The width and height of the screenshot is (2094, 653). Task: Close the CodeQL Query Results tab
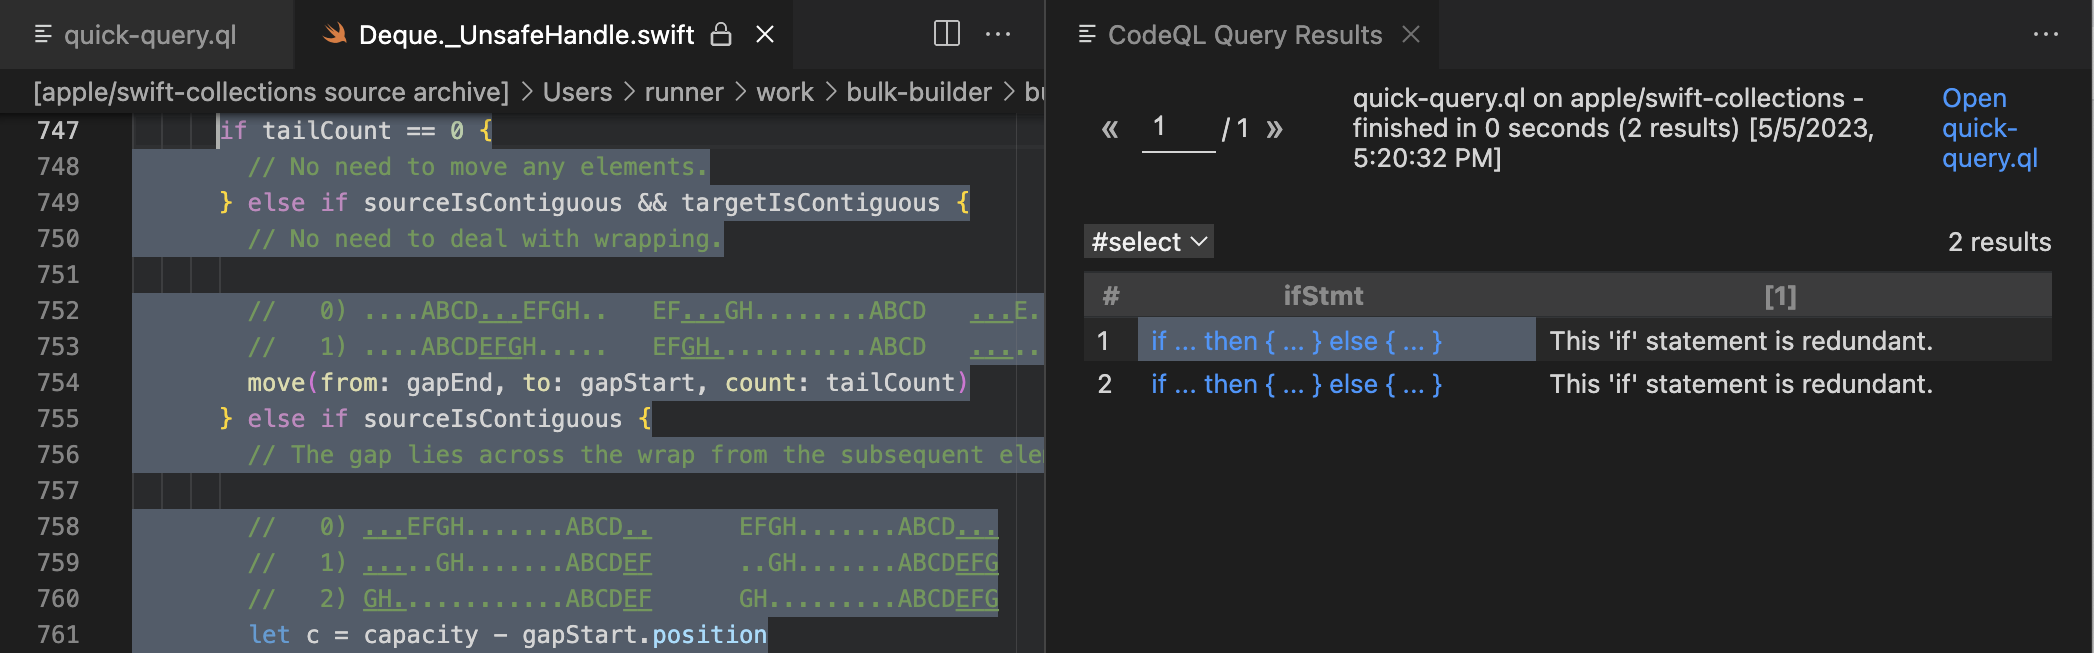(x=1411, y=35)
